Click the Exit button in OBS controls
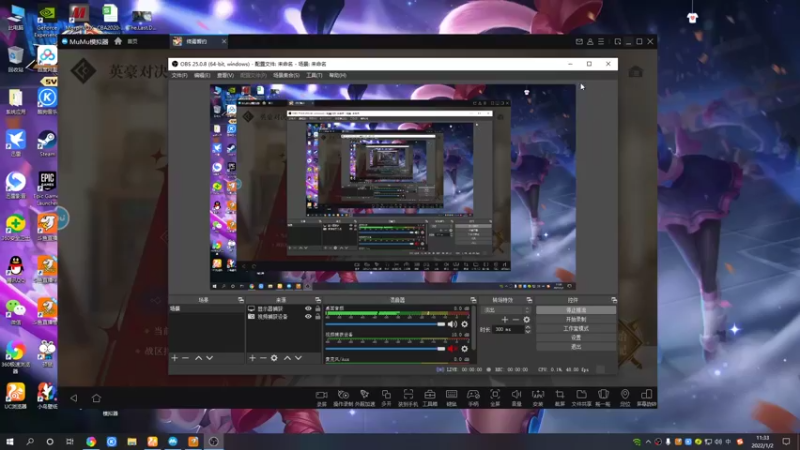800x450 pixels. pos(576,347)
